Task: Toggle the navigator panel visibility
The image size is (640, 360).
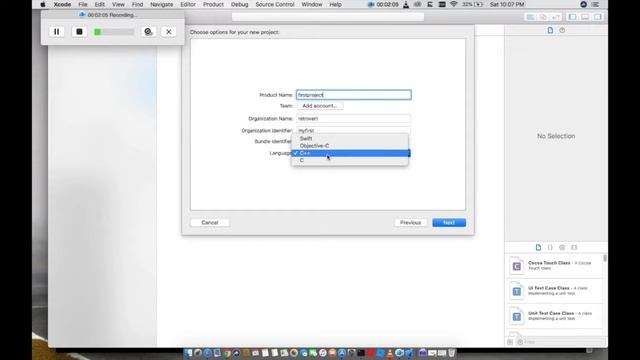Action: pos(572,17)
